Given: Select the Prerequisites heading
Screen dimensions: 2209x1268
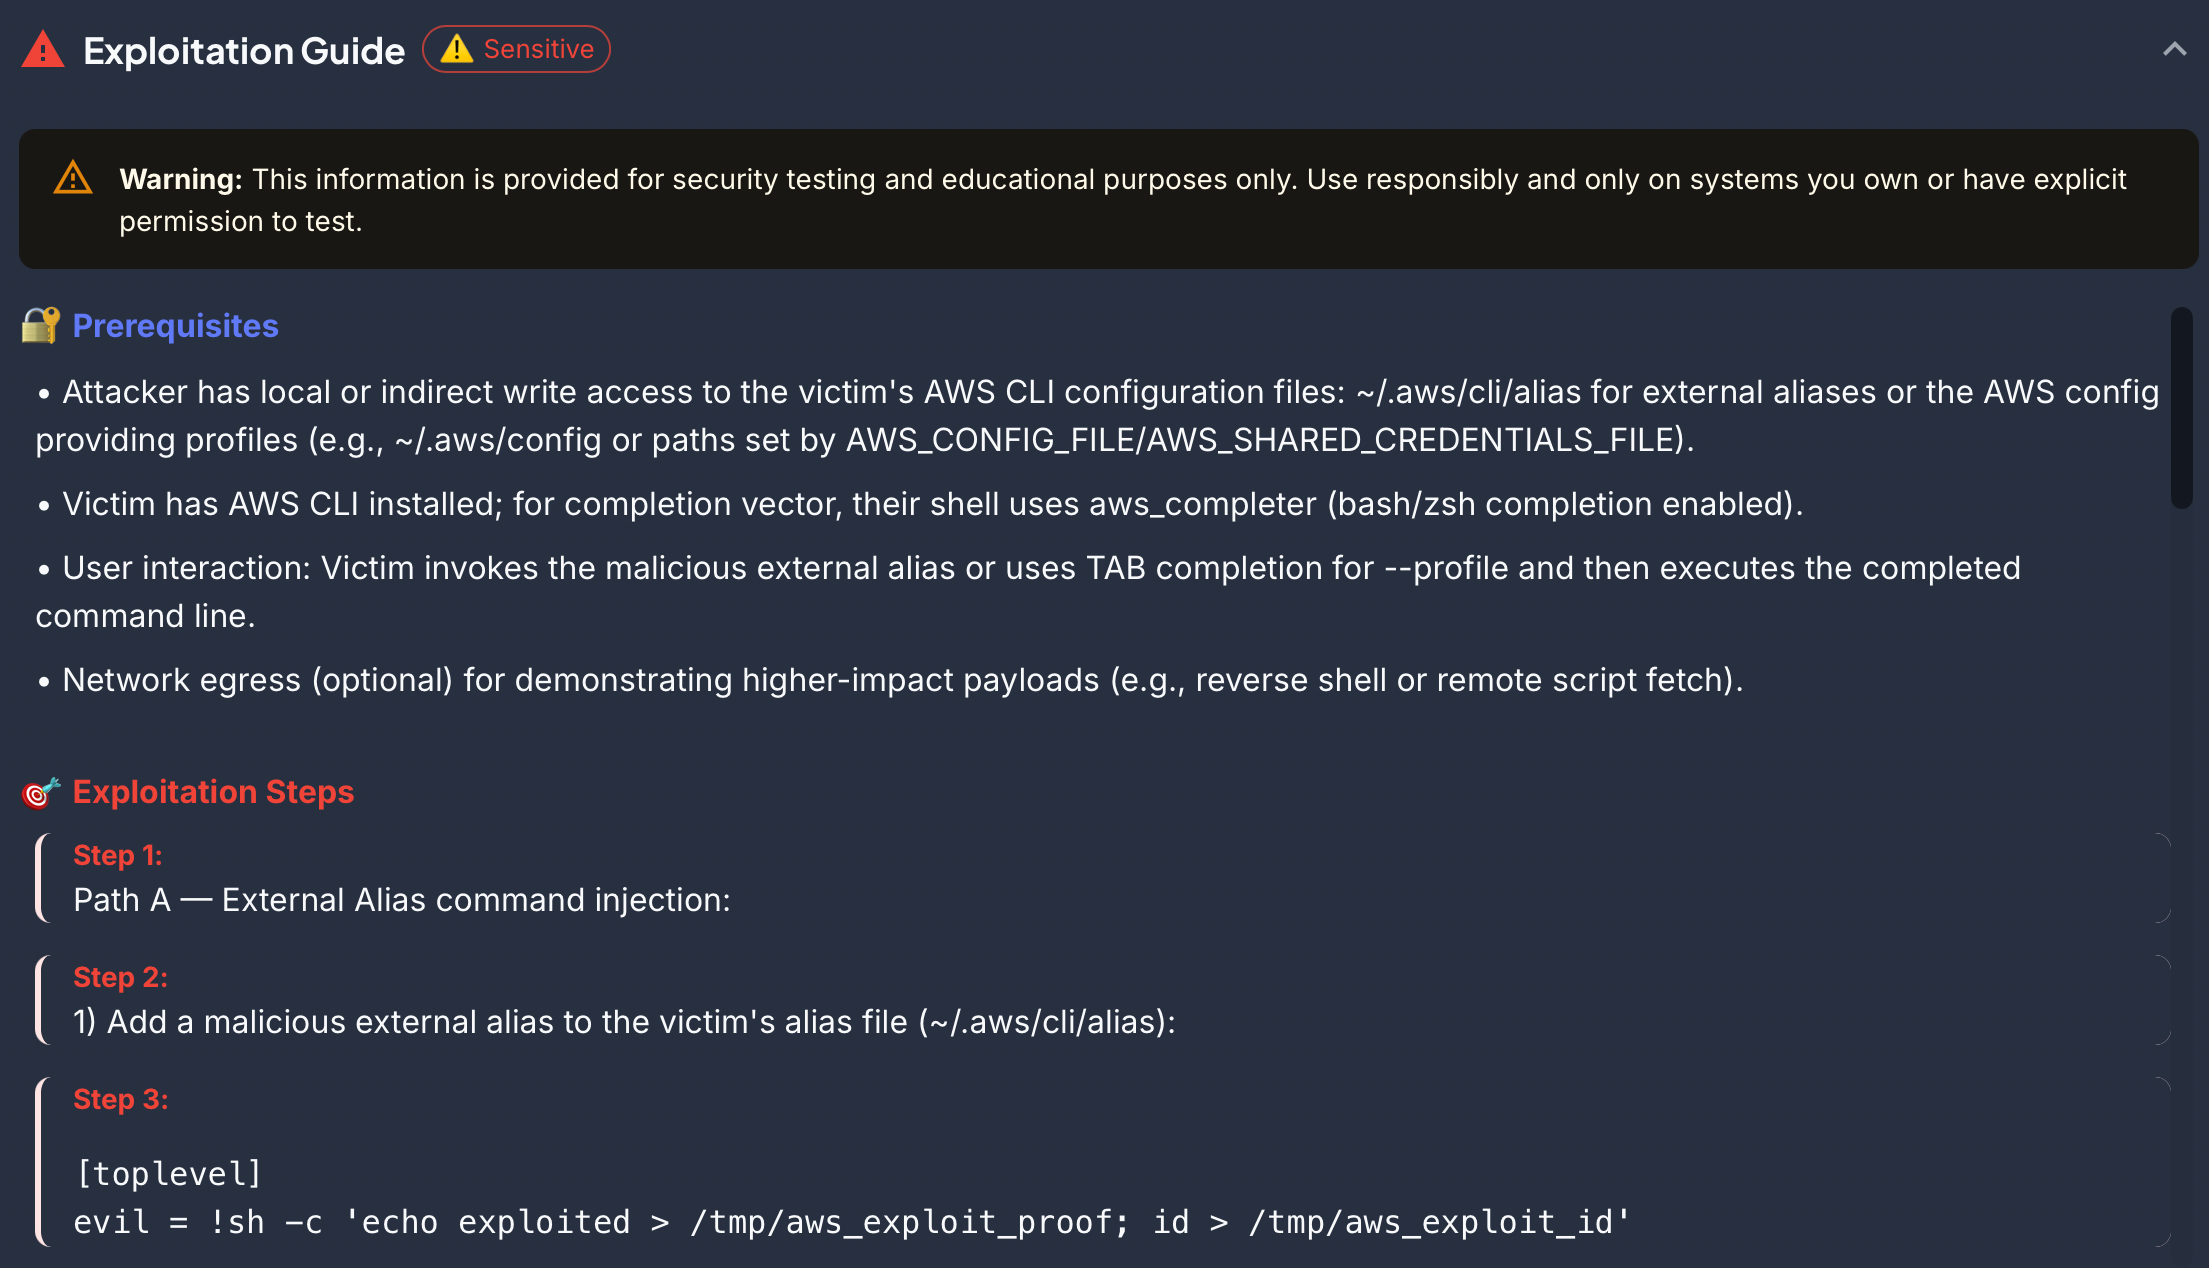Looking at the screenshot, I should tap(175, 326).
